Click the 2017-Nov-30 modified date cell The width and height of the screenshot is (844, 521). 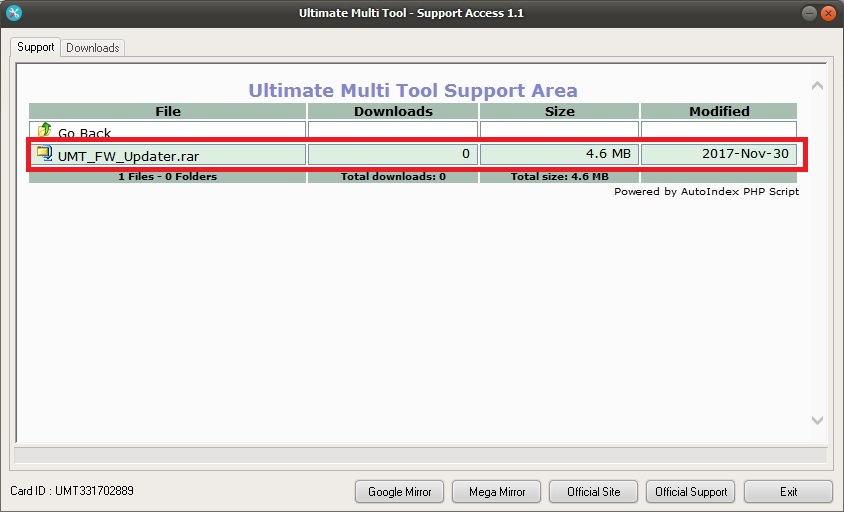[x=719, y=154]
